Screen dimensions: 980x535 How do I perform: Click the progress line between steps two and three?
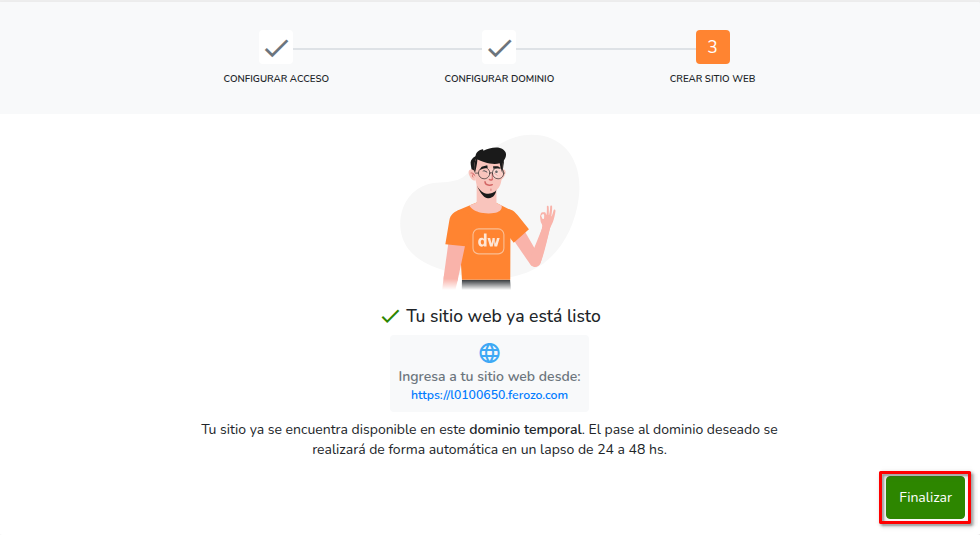[x=606, y=48]
